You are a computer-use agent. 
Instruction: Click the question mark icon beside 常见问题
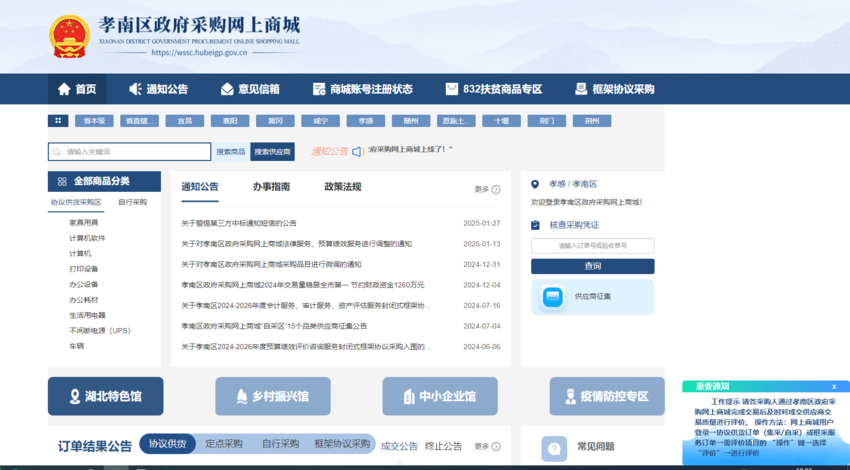pos(554,447)
